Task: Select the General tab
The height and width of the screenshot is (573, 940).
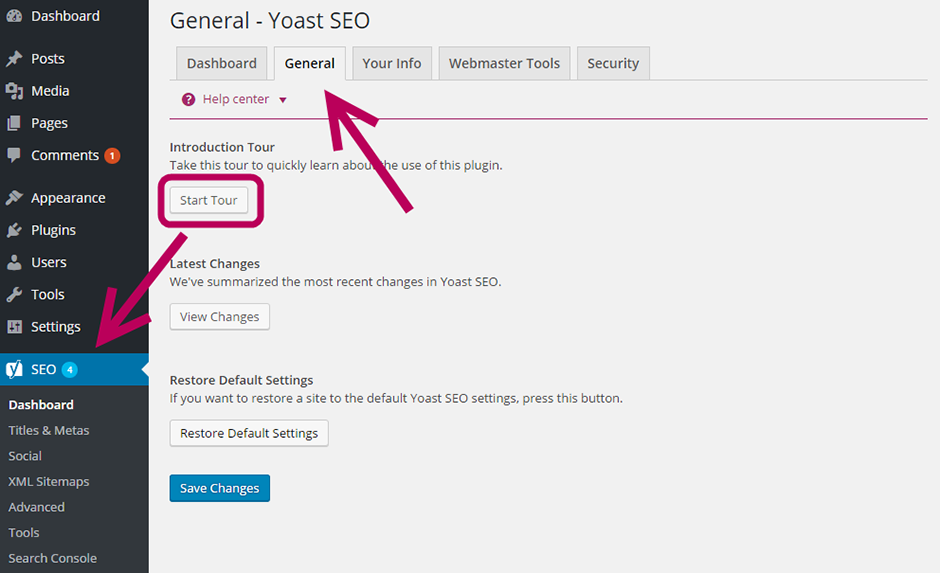Action: click(x=309, y=64)
